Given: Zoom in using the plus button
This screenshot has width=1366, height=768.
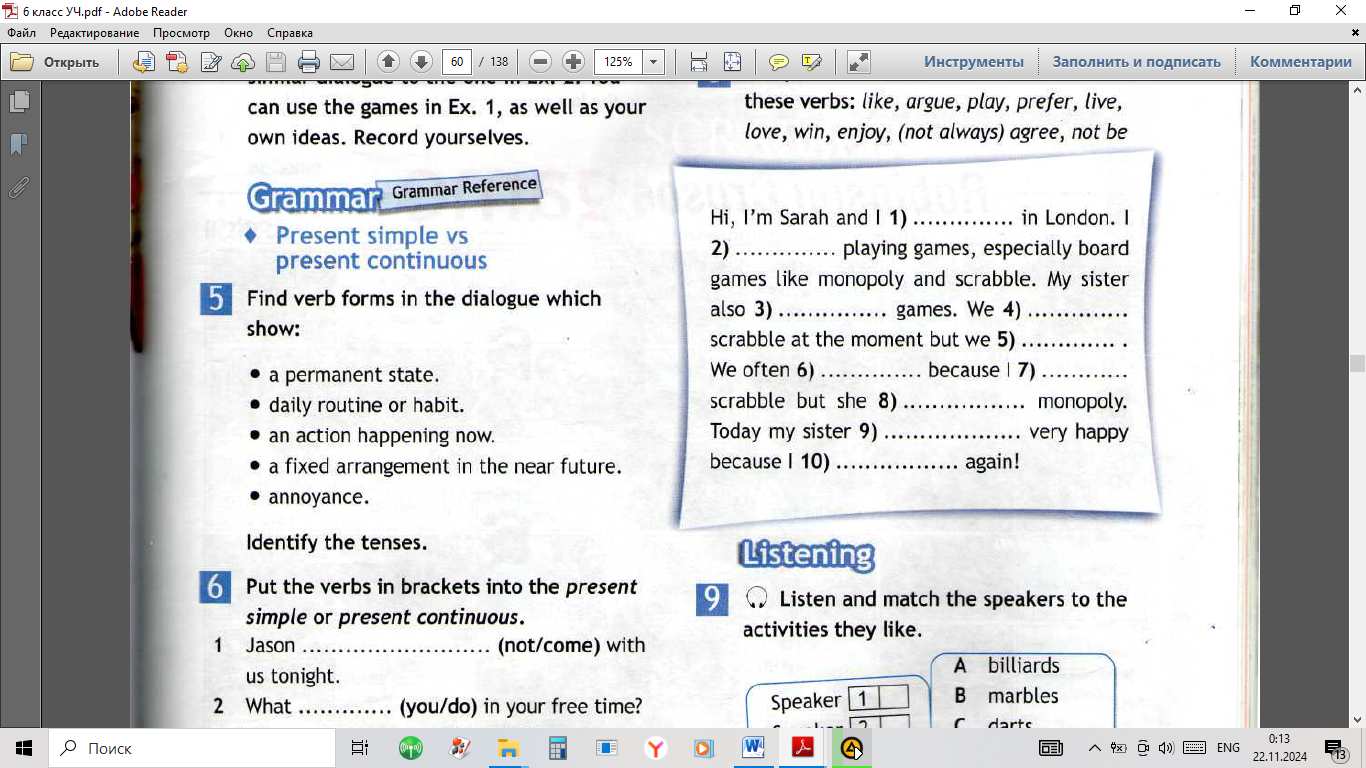Looking at the screenshot, I should (x=573, y=62).
